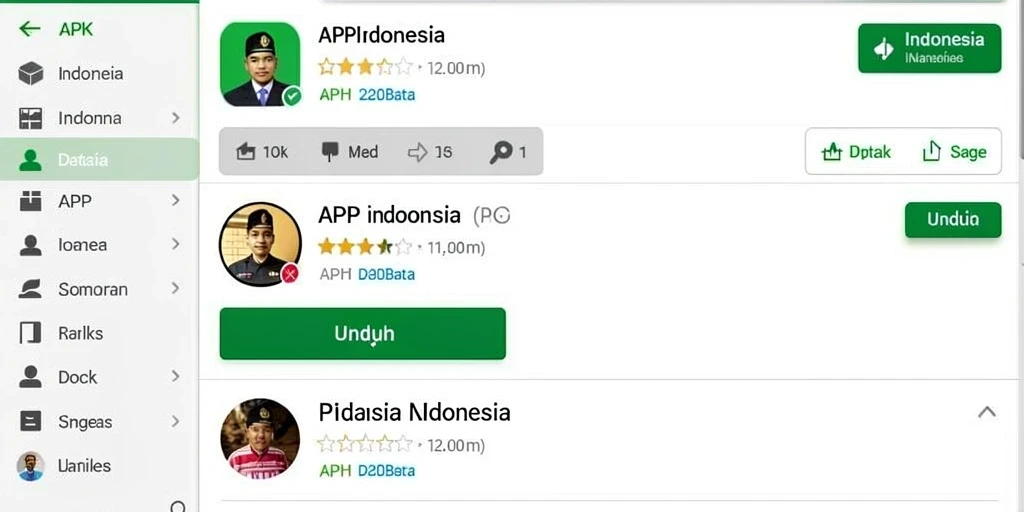Click the cube icon beside Indoneia

click(31, 73)
